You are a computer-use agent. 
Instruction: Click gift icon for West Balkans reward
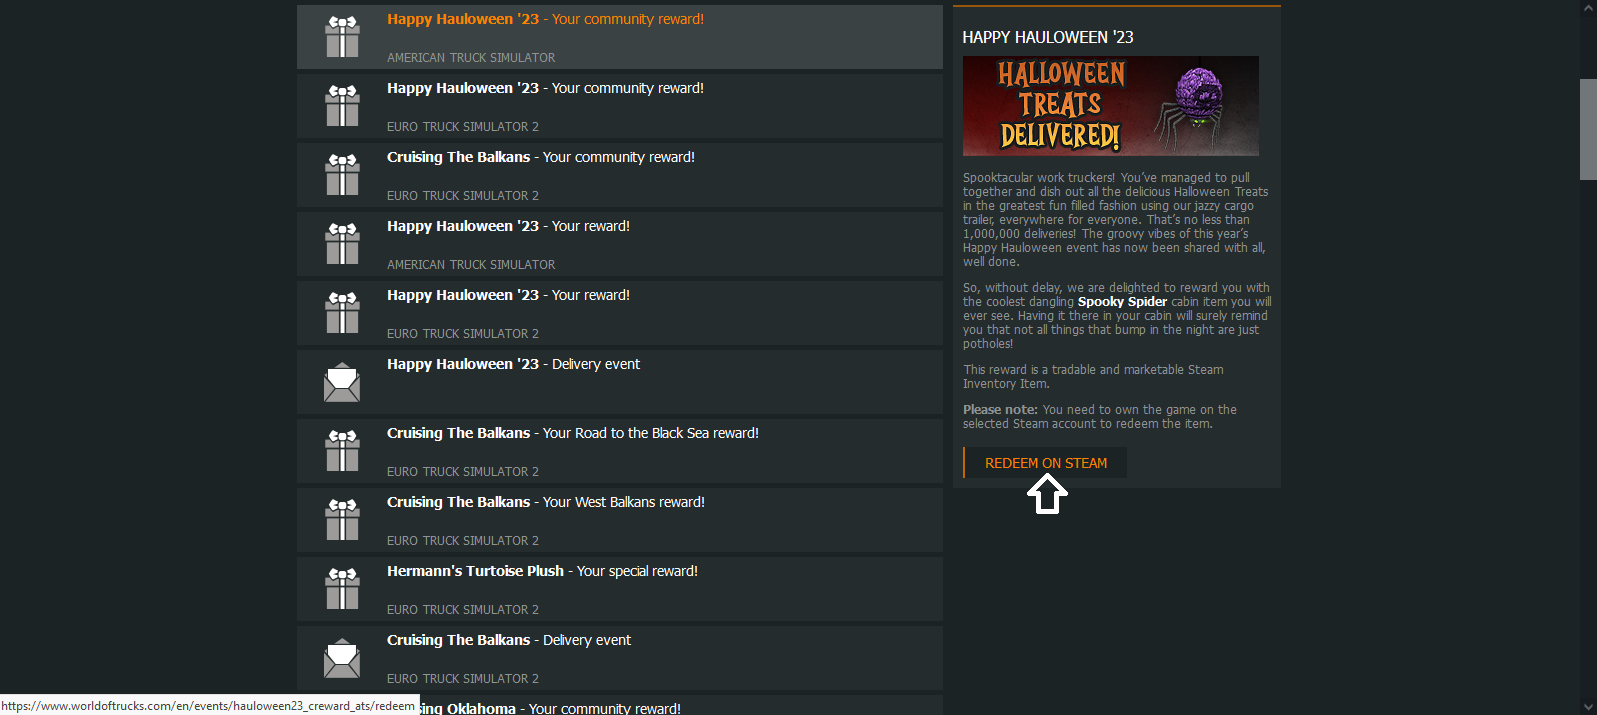(x=342, y=520)
